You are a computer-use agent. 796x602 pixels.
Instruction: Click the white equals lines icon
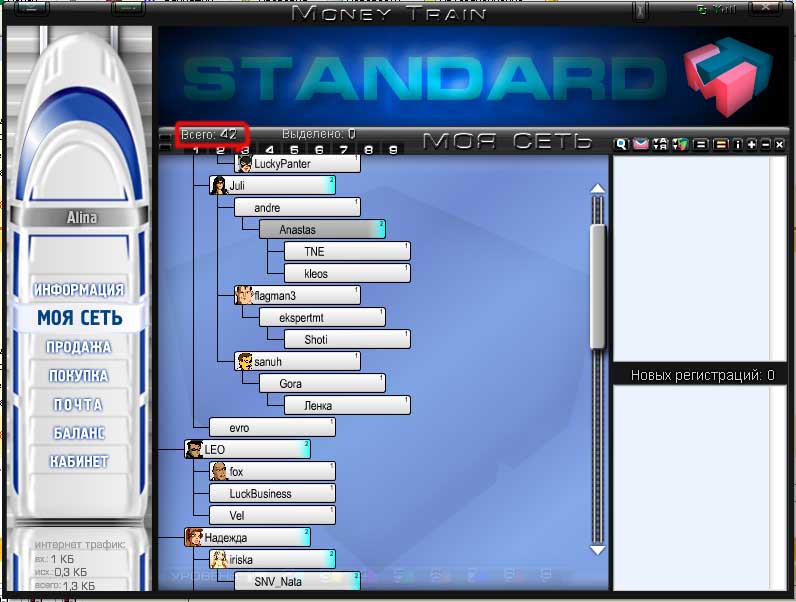pyautogui.click(x=701, y=144)
